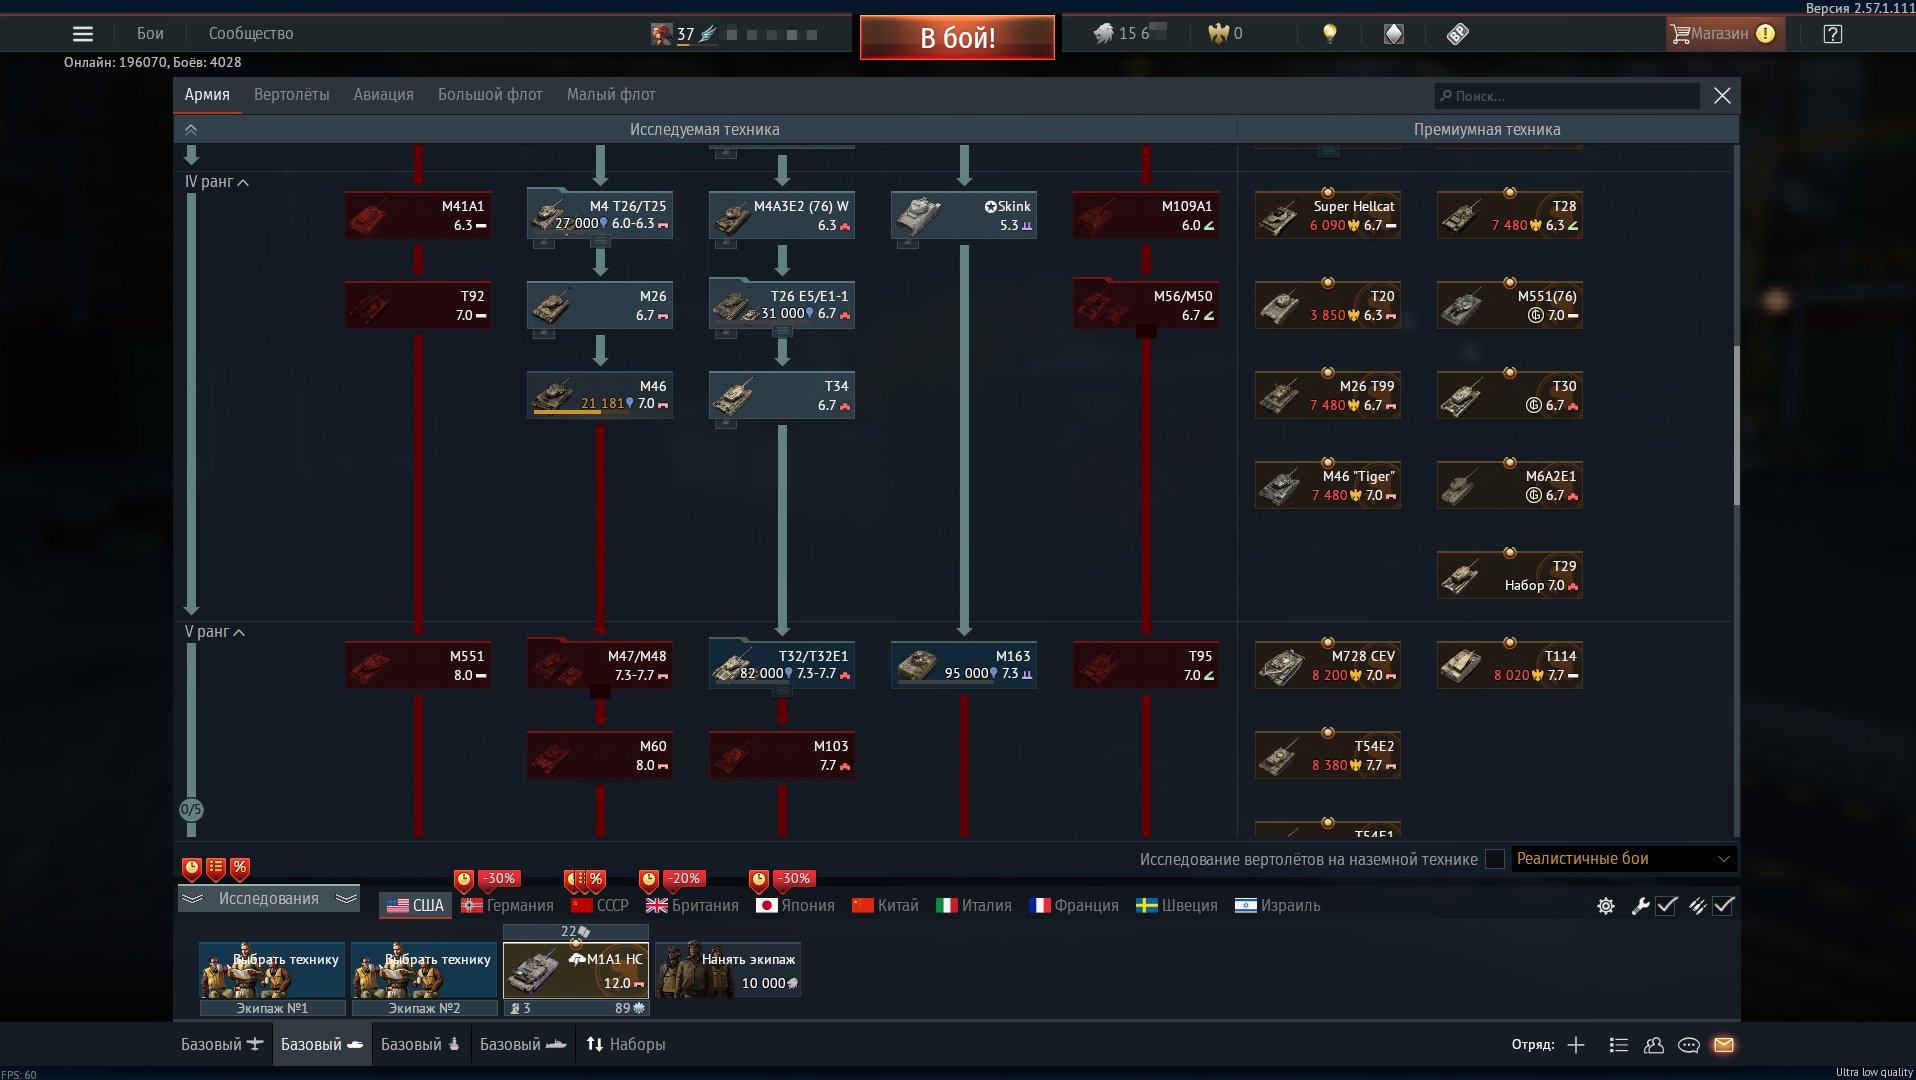1916x1080 pixels.
Task: Open the help question mark icon
Action: 1832,34
